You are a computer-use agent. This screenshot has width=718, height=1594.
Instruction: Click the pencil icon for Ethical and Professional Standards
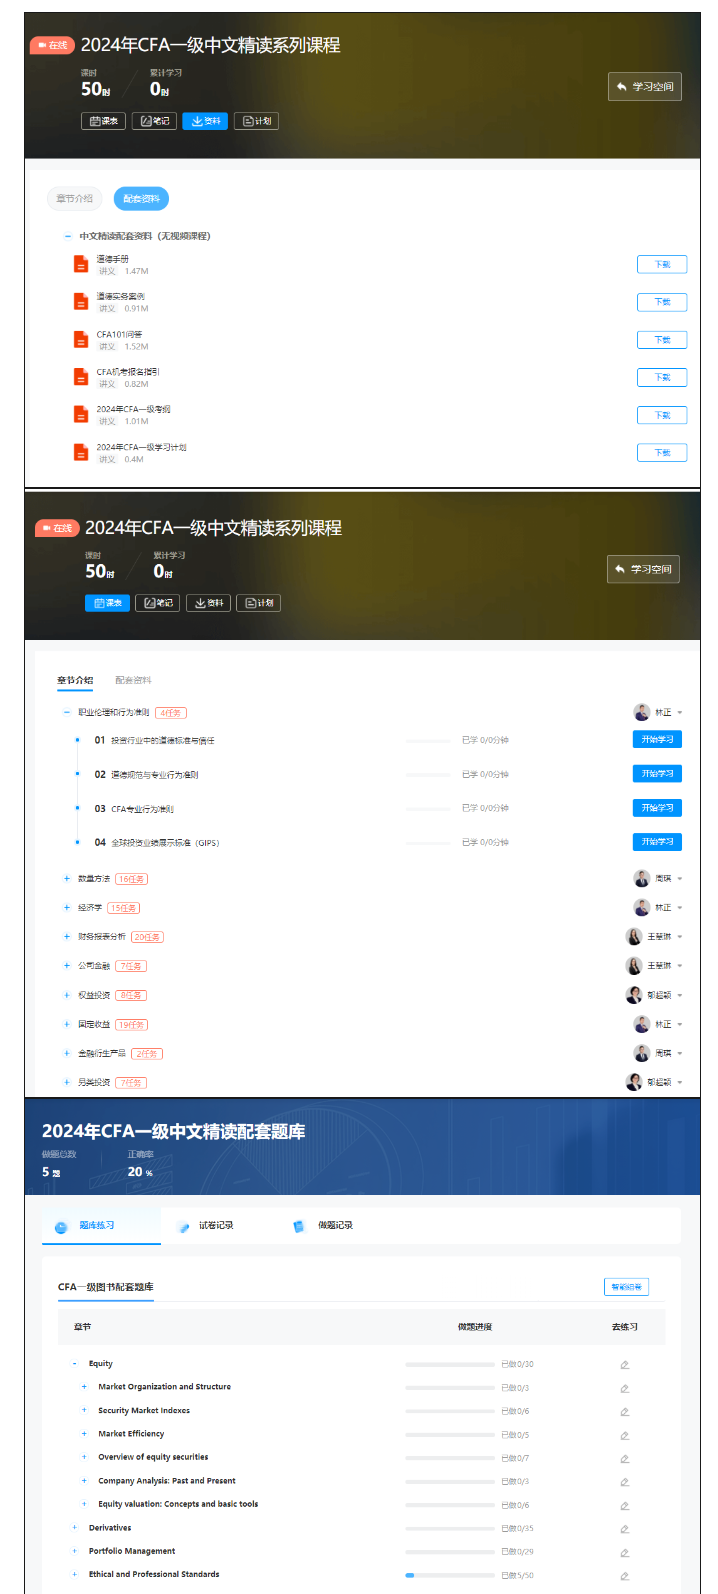[x=624, y=1576]
